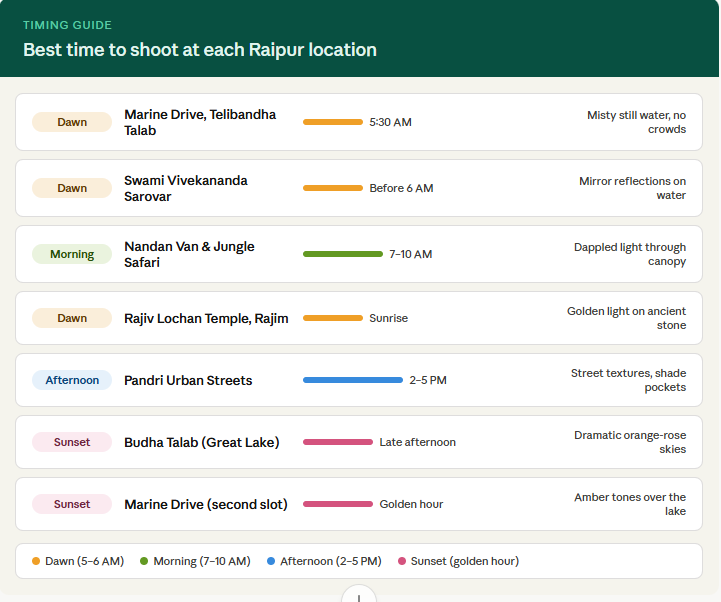721x602 pixels.
Task: Click 'Golden light on ancient stone' note
Action: pos(626,318)
